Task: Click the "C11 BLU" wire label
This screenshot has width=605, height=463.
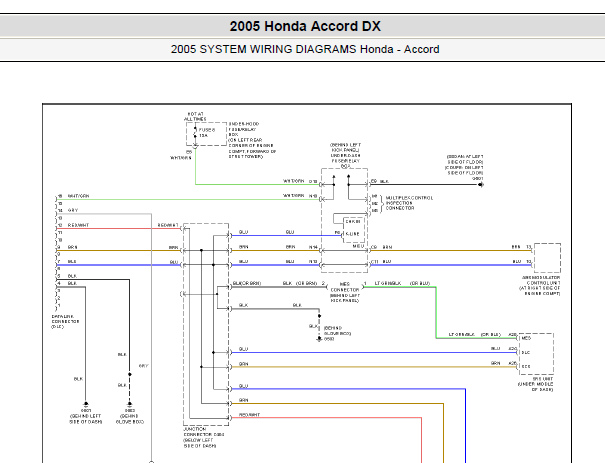Action: [381, 262]
